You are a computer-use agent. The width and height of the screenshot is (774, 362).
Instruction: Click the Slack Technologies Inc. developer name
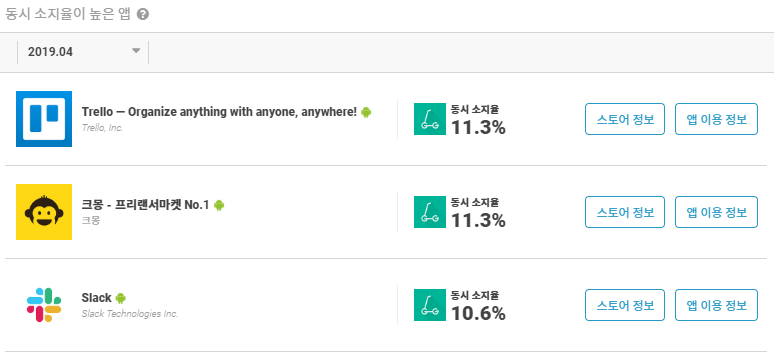130,314
